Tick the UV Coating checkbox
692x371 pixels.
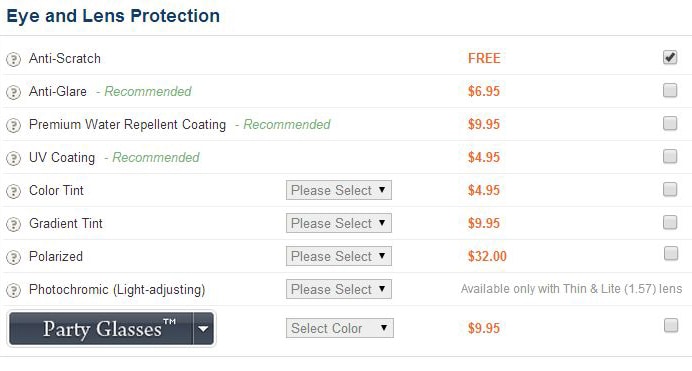pyautogui.click(x=670, y=156)
